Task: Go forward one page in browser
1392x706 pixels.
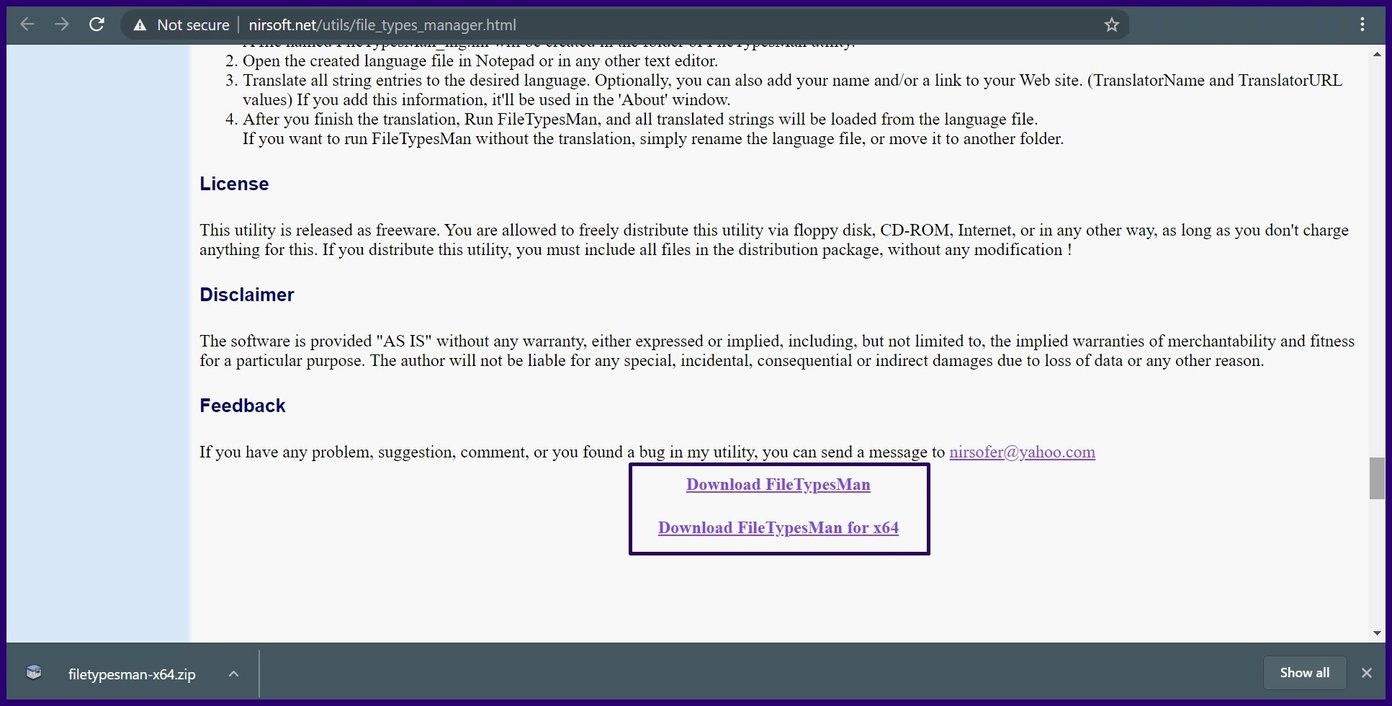Action: (x=62, y=25)
